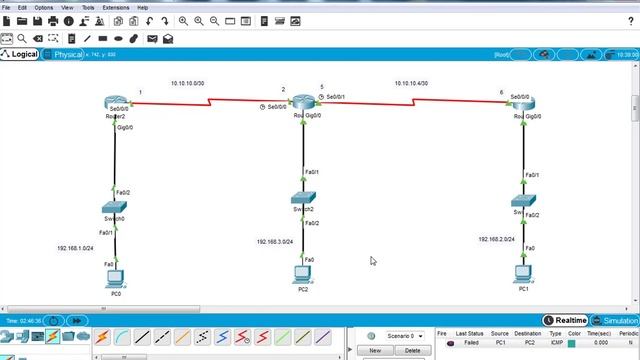Click the Undo arrow icon
640x360 pixels.
pos(149,21)
